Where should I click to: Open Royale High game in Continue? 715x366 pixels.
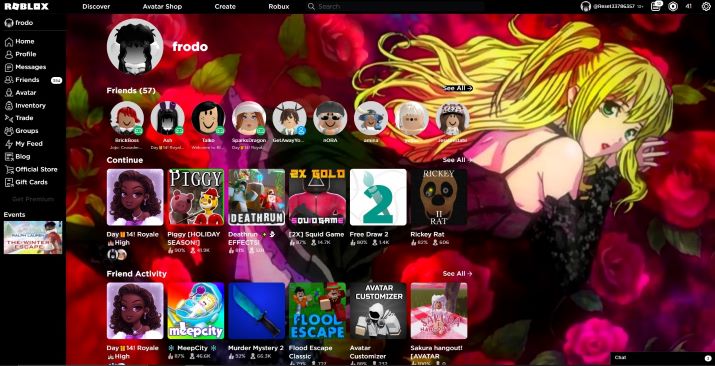coord(135,197)
